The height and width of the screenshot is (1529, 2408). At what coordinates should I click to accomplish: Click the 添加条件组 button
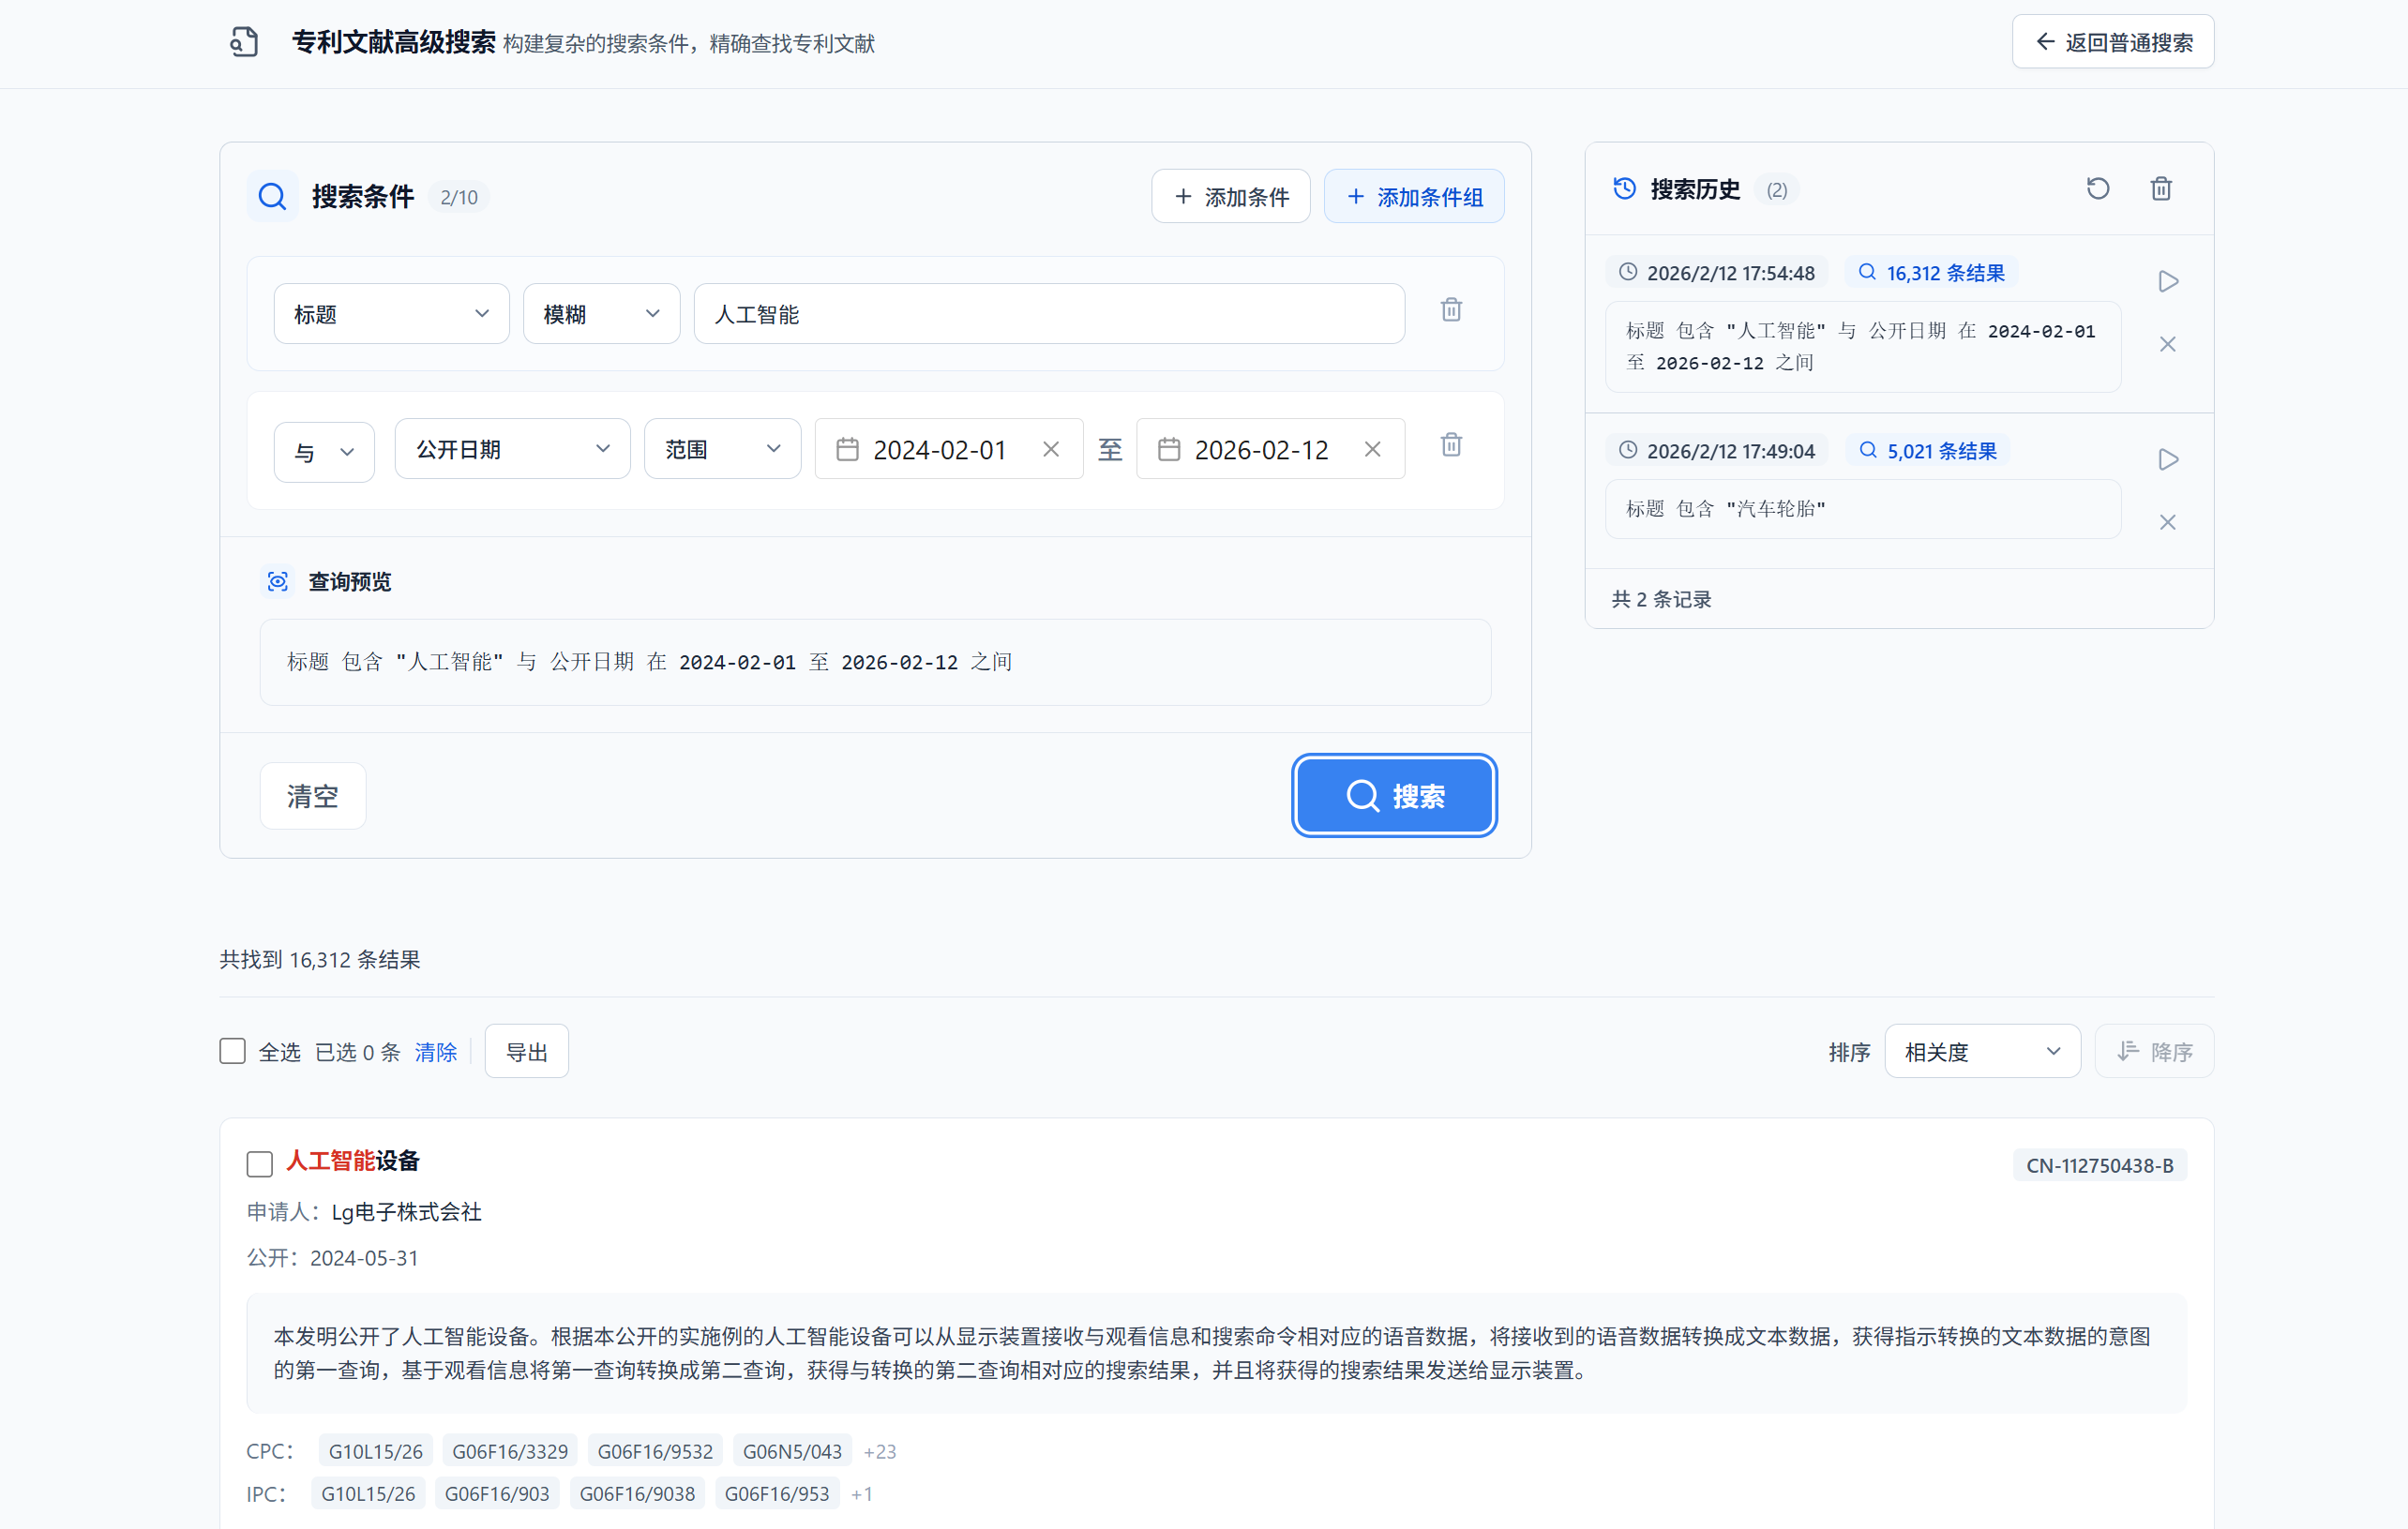(1413, 197)
